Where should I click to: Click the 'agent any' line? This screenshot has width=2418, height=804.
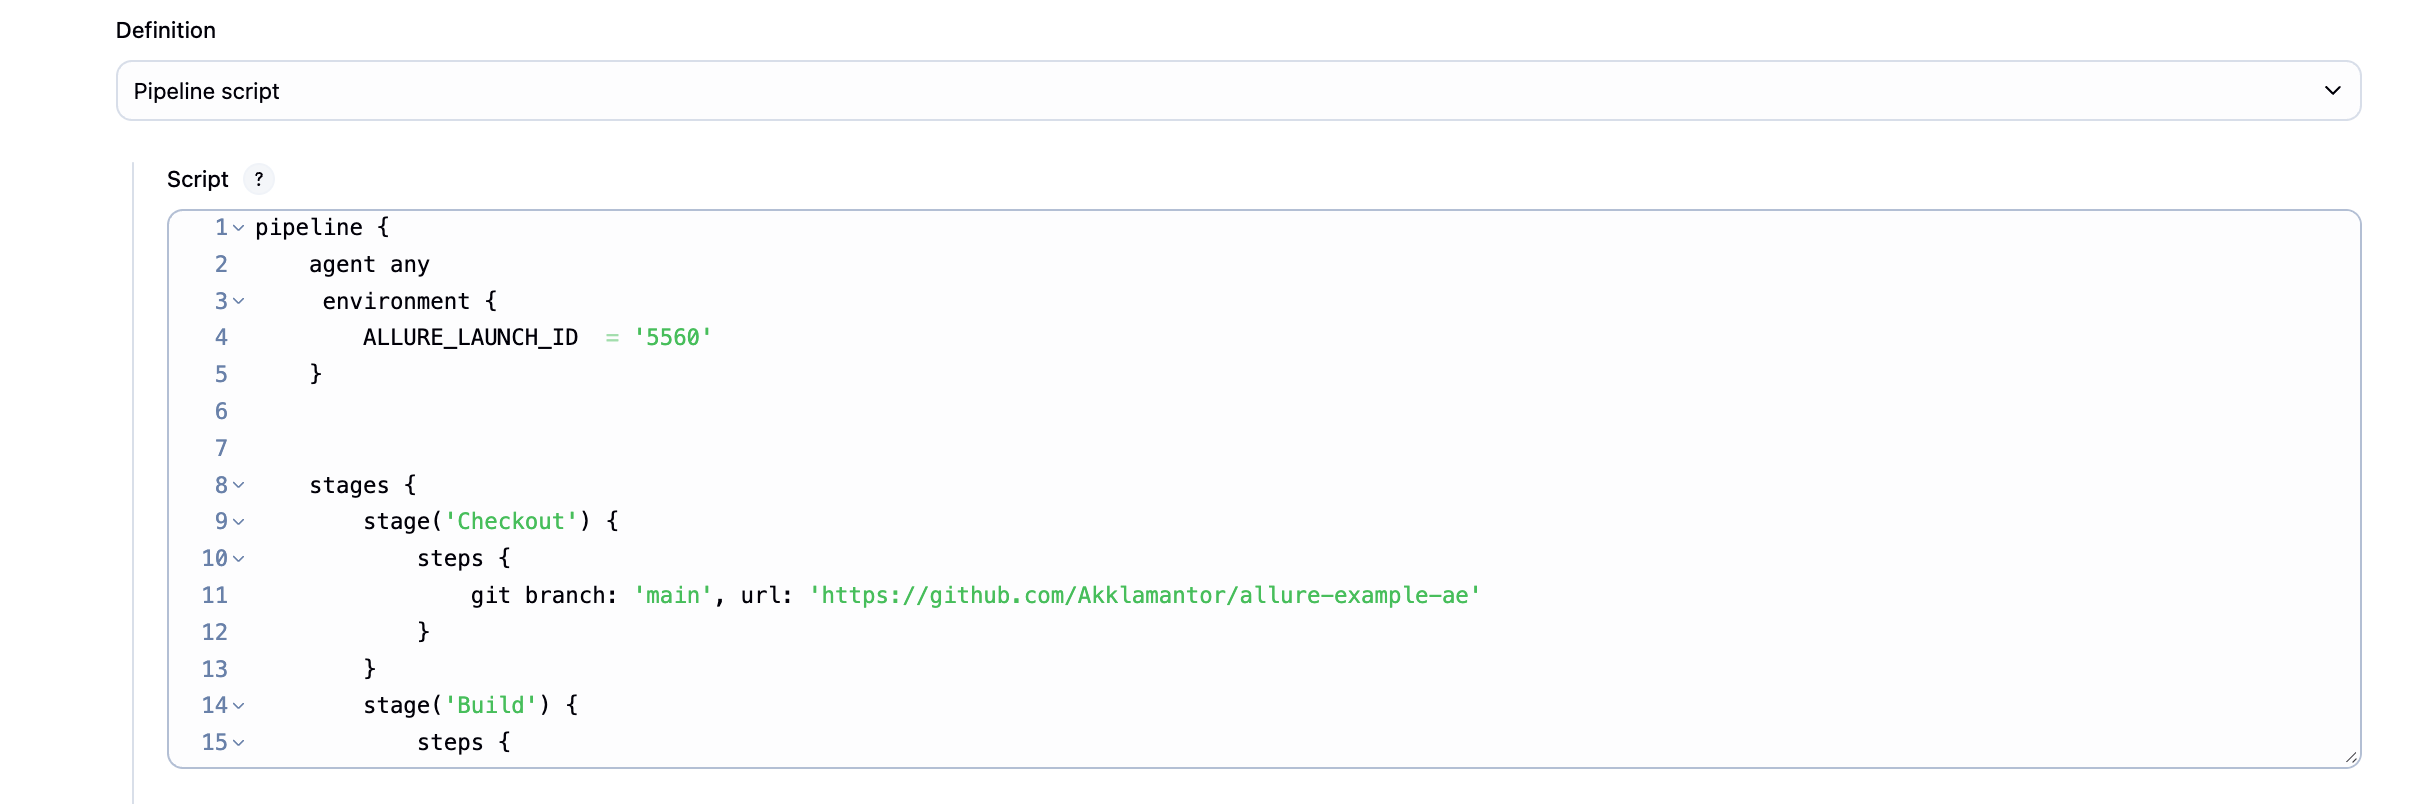[369, 265]
